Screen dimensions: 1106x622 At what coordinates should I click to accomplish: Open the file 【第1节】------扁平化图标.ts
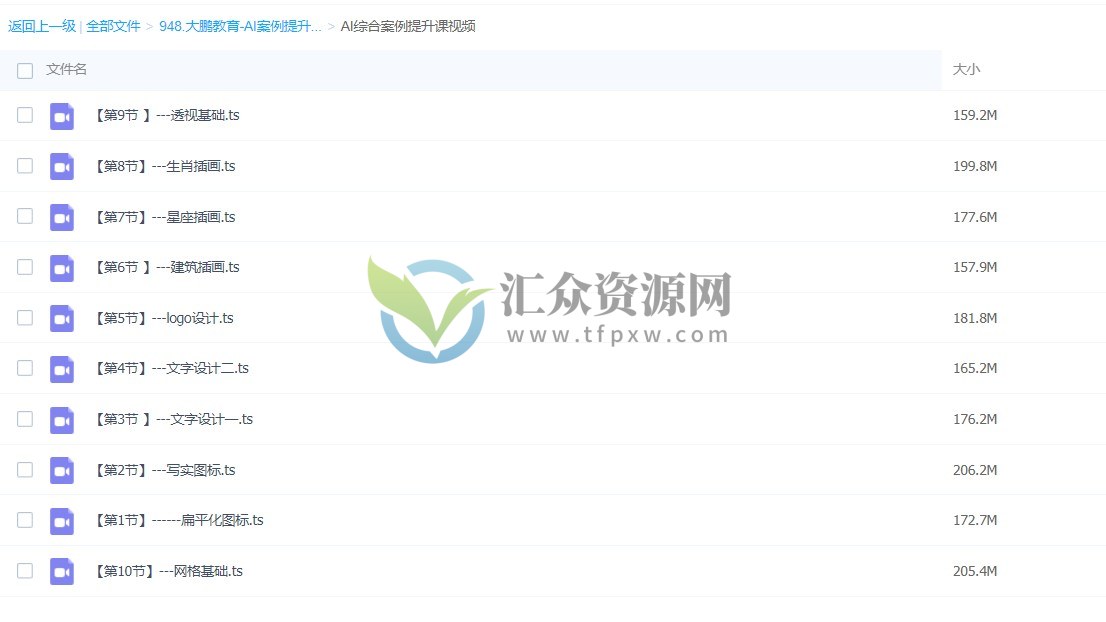[x=180, y=520]
